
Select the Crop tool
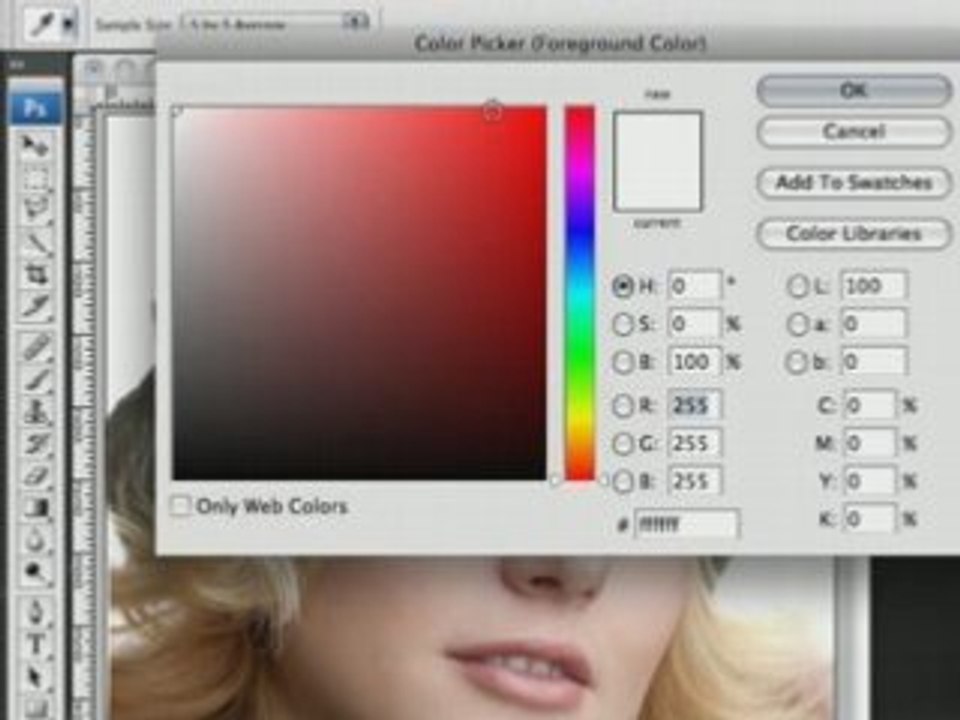tap(36, 275)
